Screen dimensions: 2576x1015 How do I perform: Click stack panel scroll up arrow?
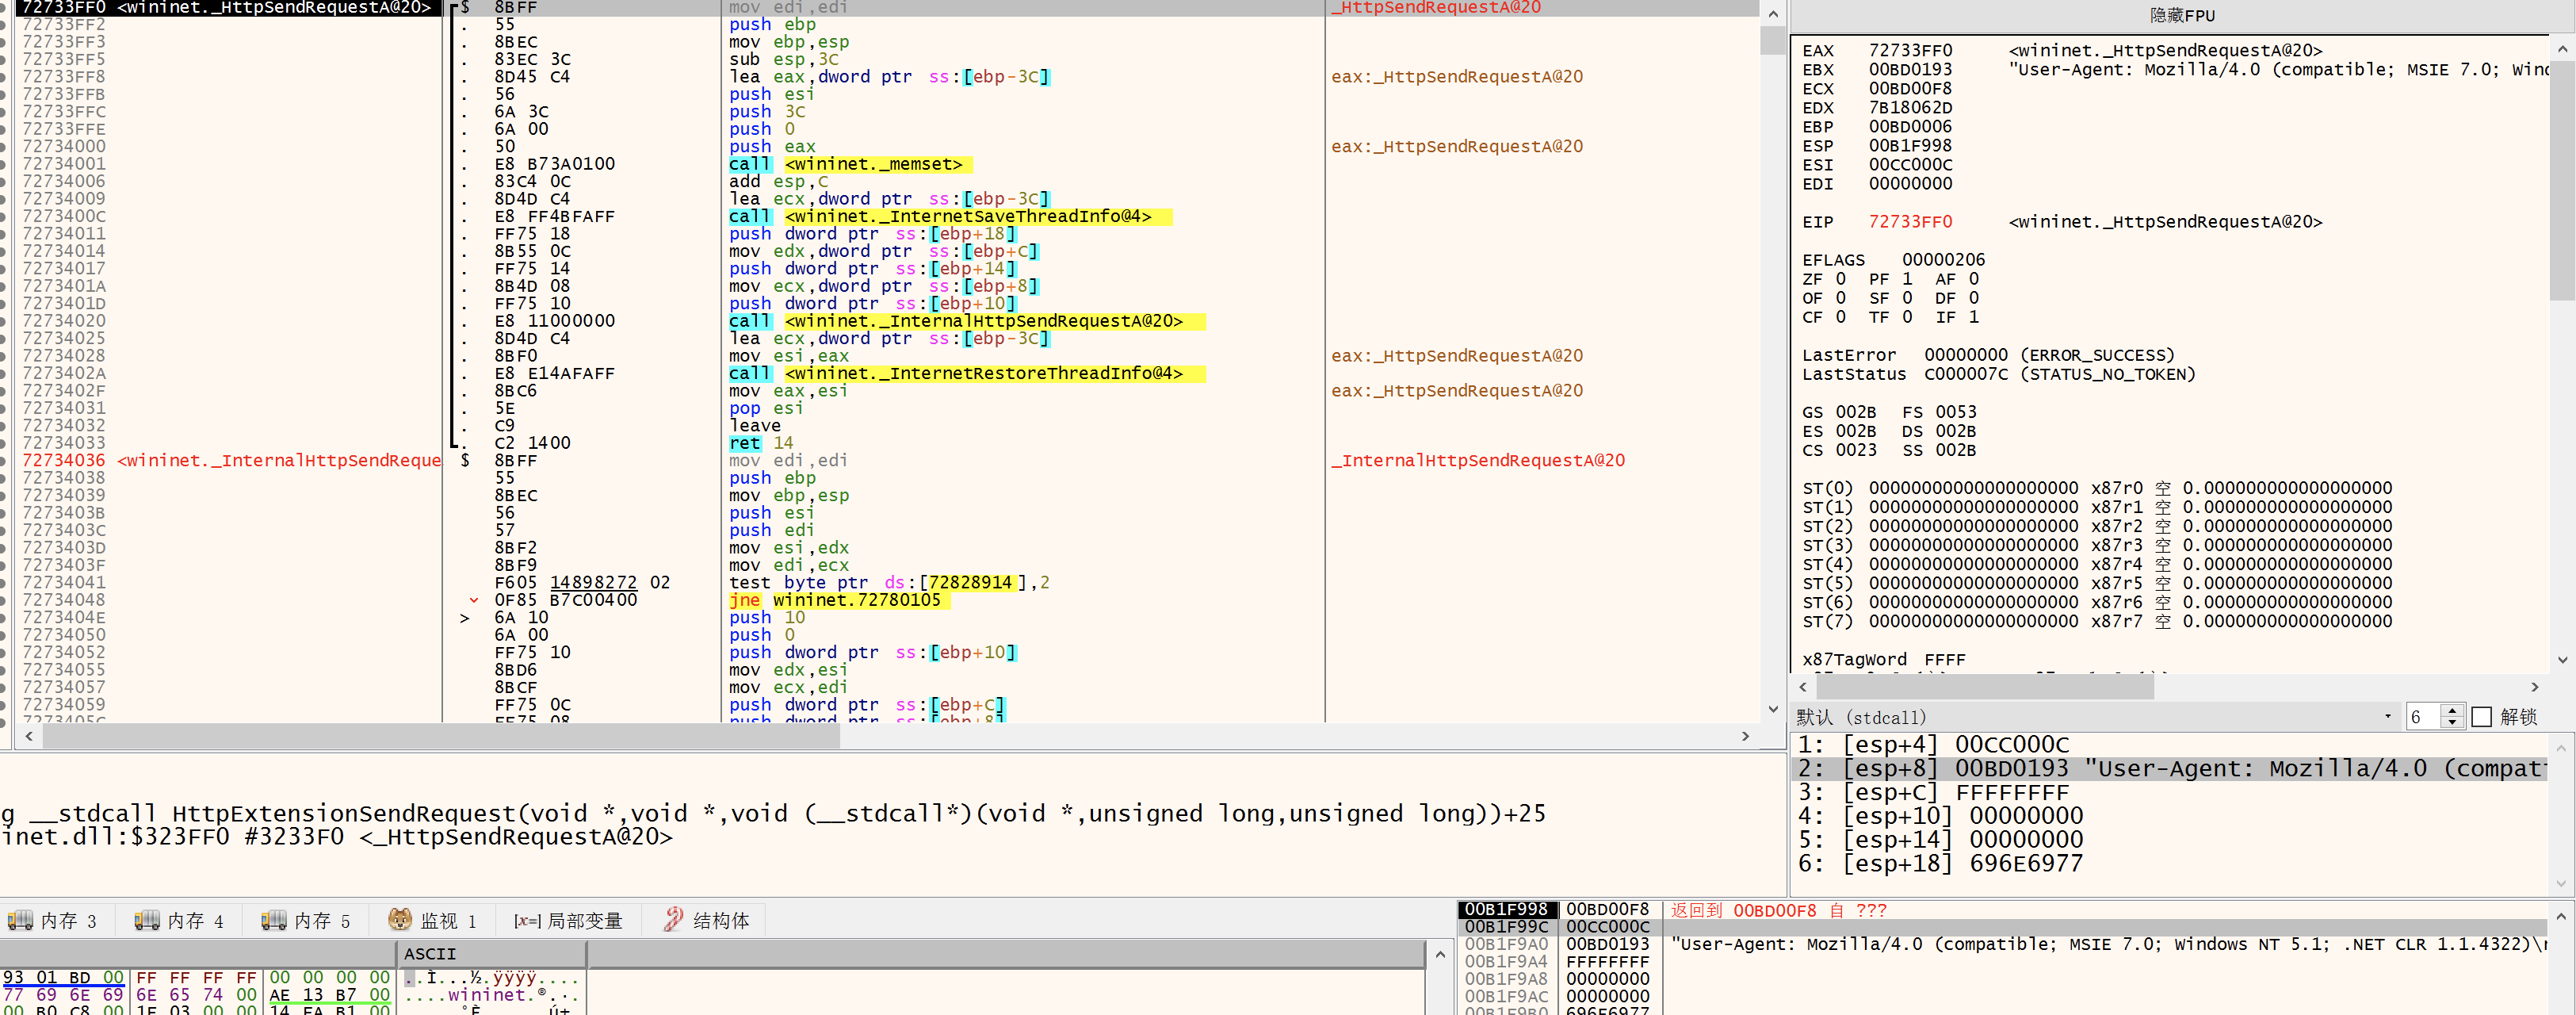pyautogui.click(x=2561, y=915)
